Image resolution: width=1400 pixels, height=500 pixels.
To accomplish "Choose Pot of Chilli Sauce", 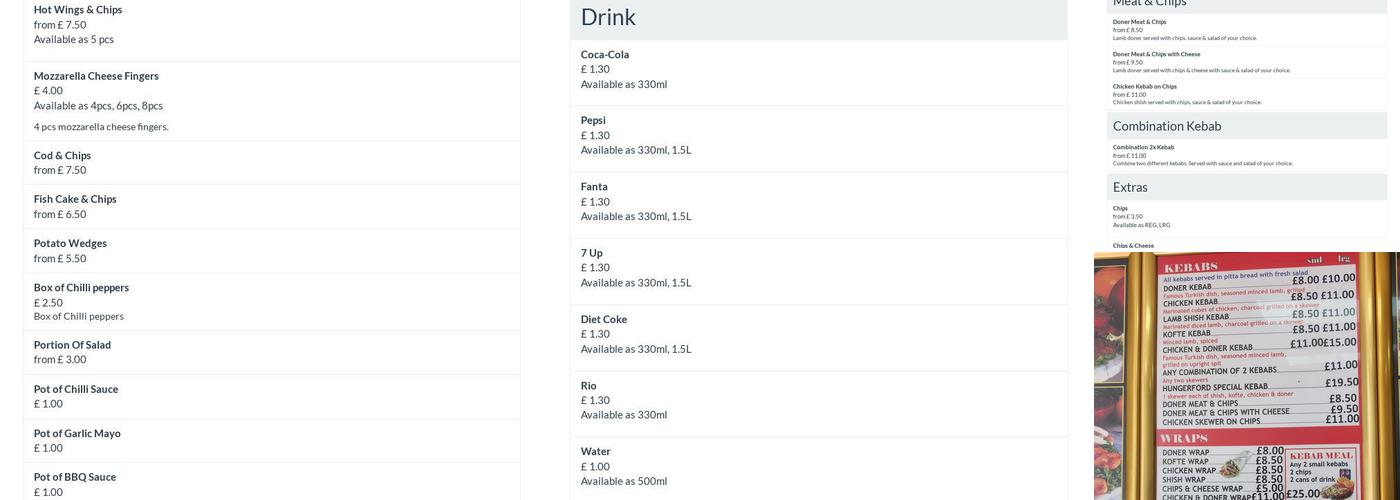I will pyautogui.click(x=76, y=389).
